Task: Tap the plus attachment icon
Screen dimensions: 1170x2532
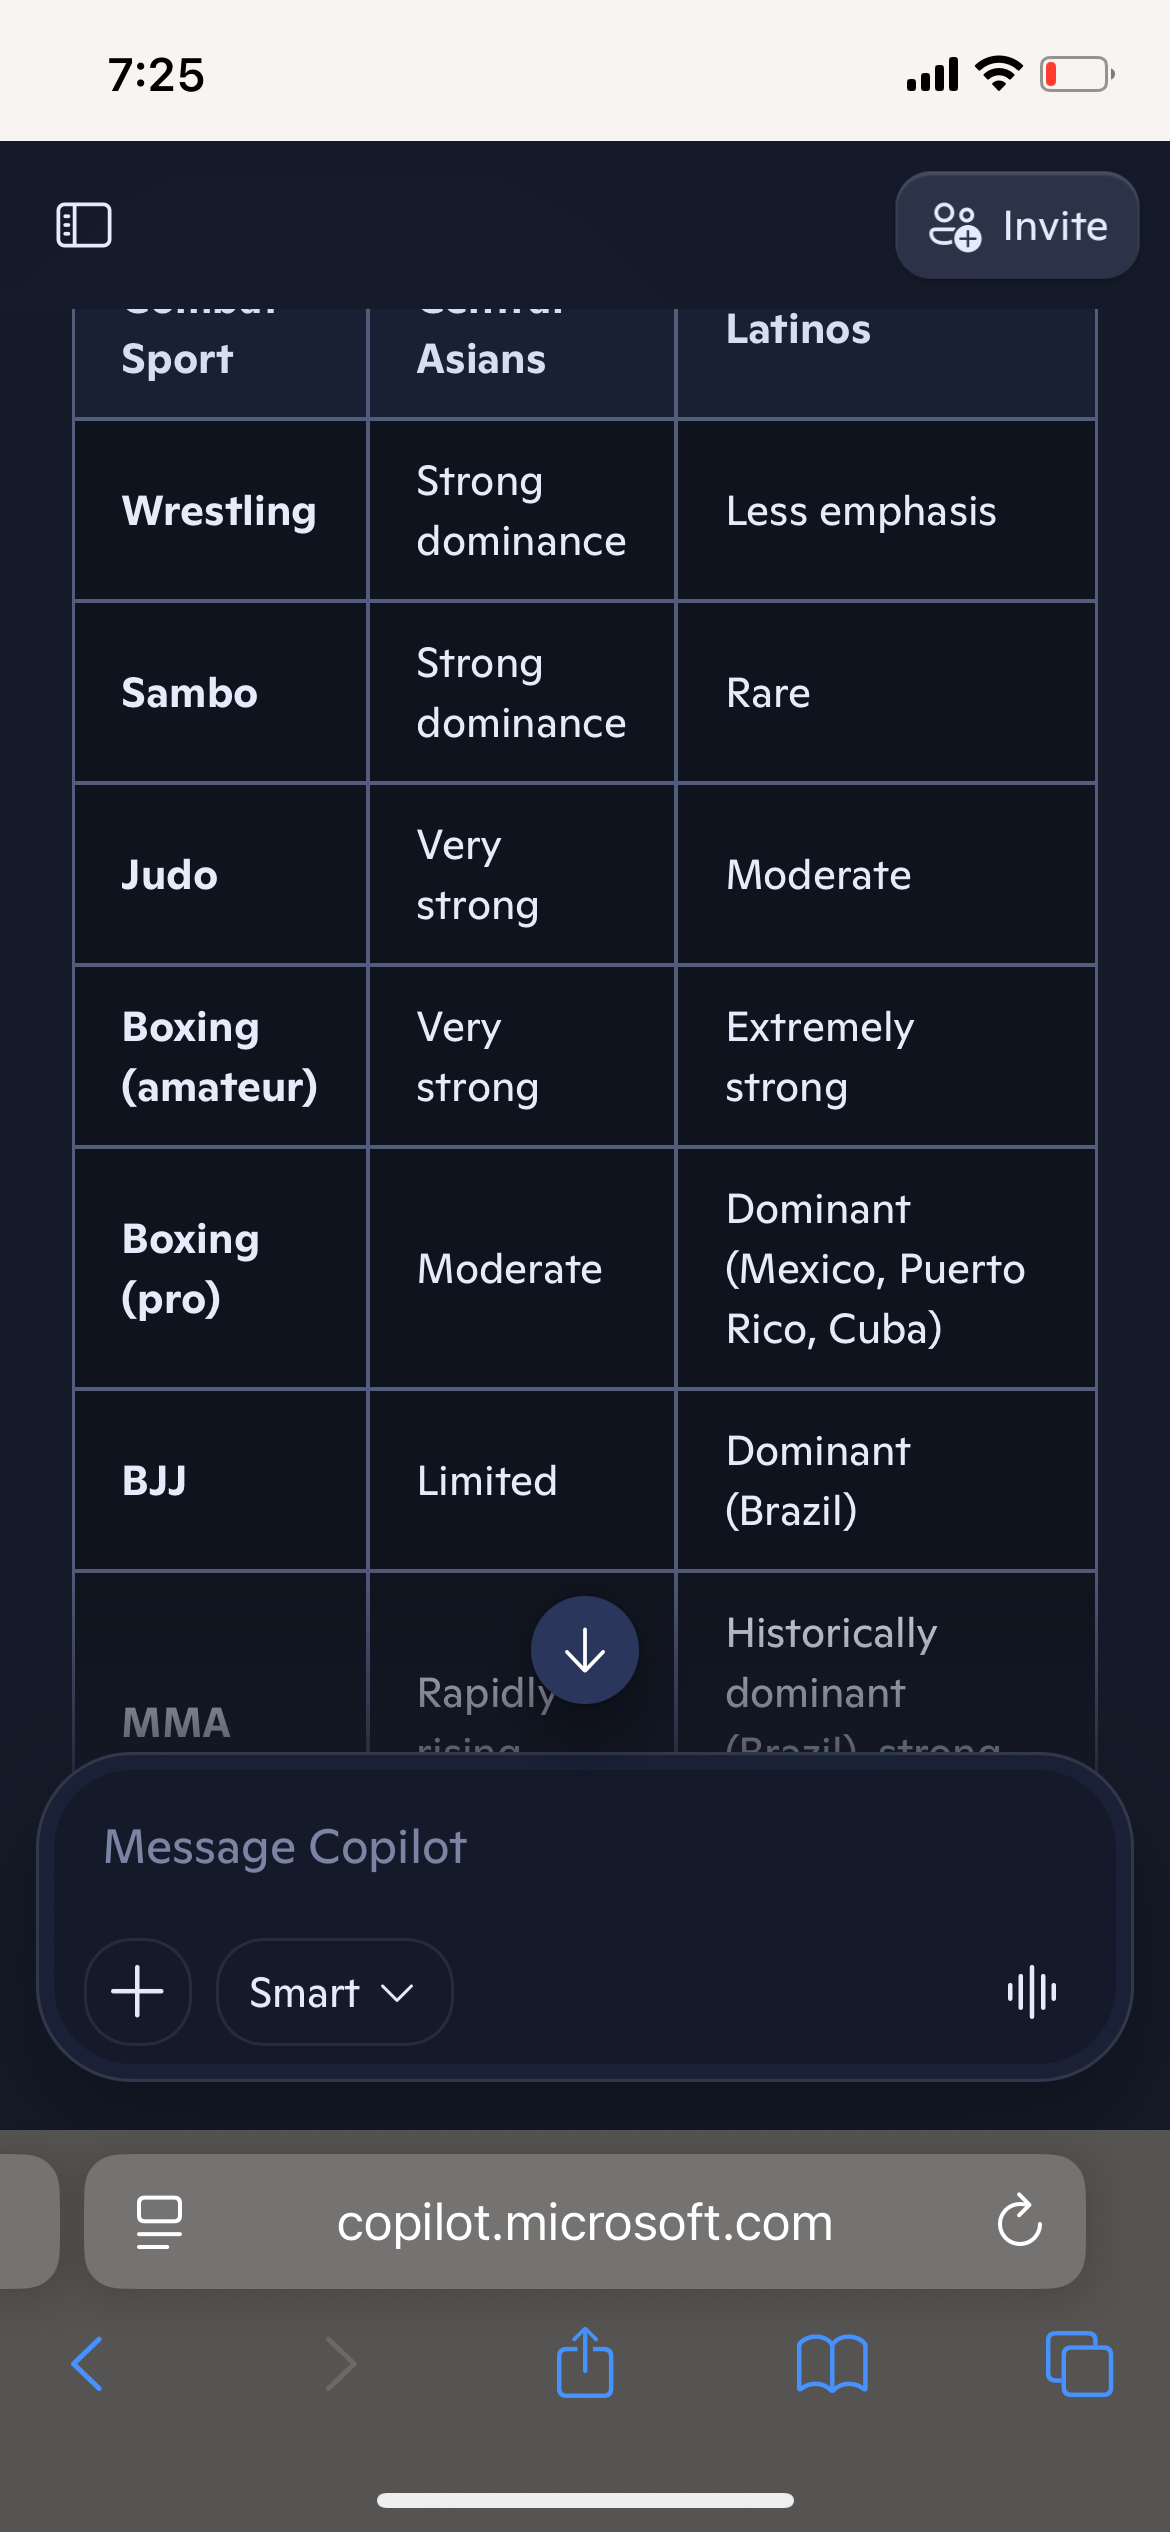Action: click(138, 1992)
